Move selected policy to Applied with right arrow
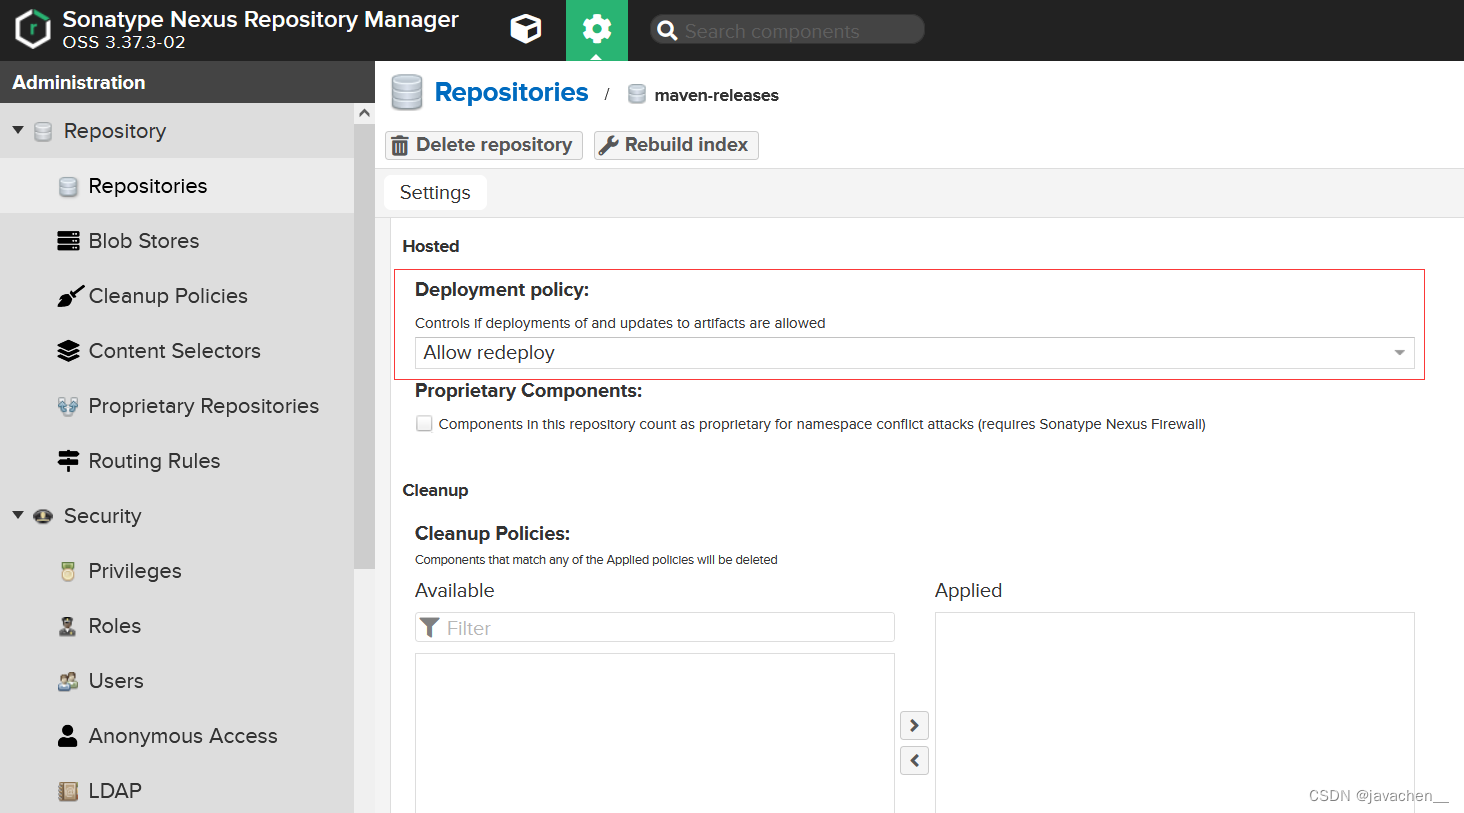The width and height of the screenshot is (1464, 813). pyautogui.click(x=914, y=725)
